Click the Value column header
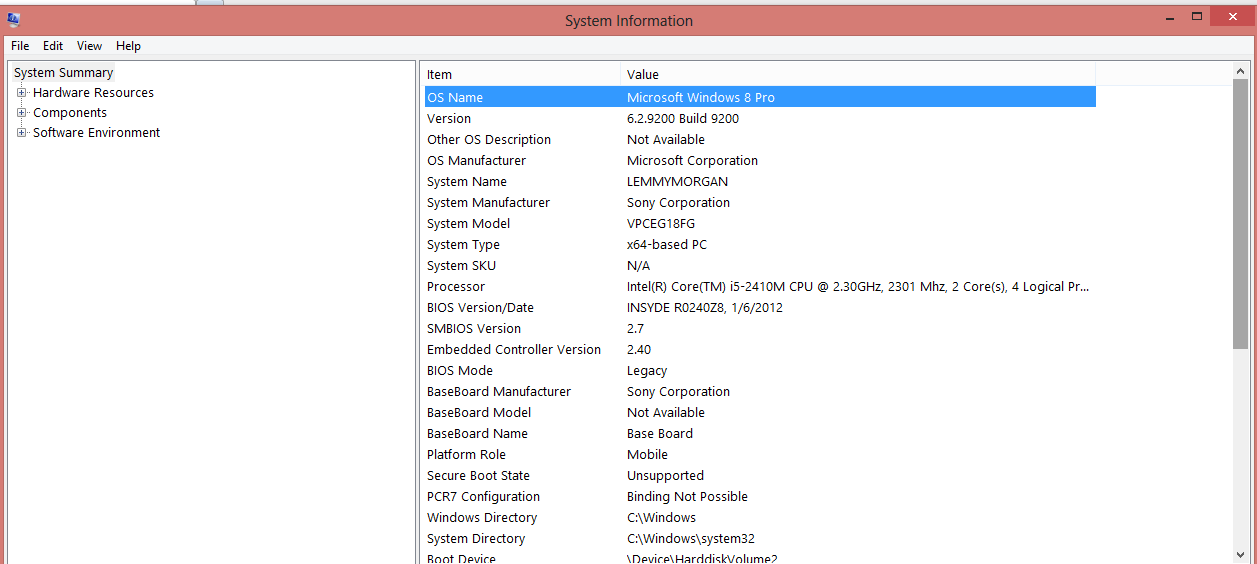The width and height of the screenshot is (1257, 564). 858,75
